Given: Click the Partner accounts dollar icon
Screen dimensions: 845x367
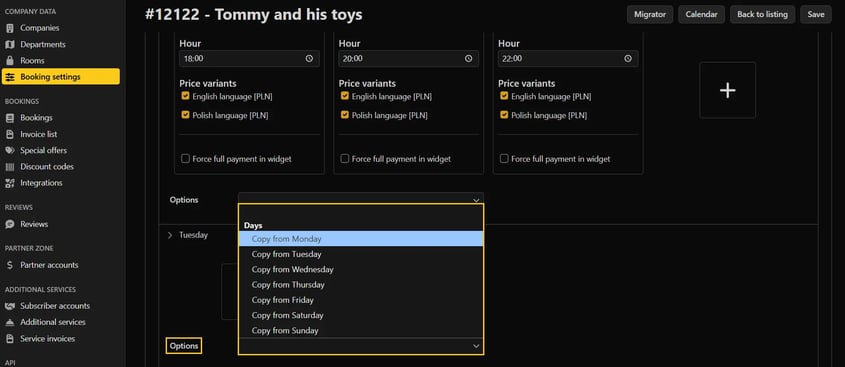Looking at the screenshot, I should click(10, 265).
